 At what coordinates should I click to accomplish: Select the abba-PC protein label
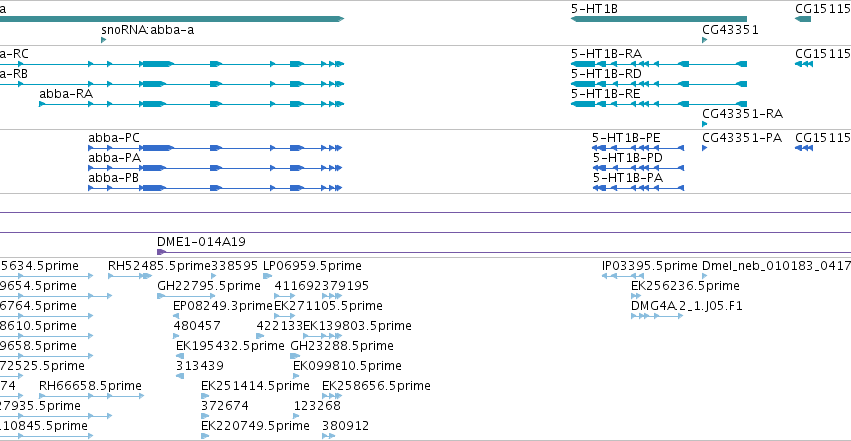click(x=114, y=138)
